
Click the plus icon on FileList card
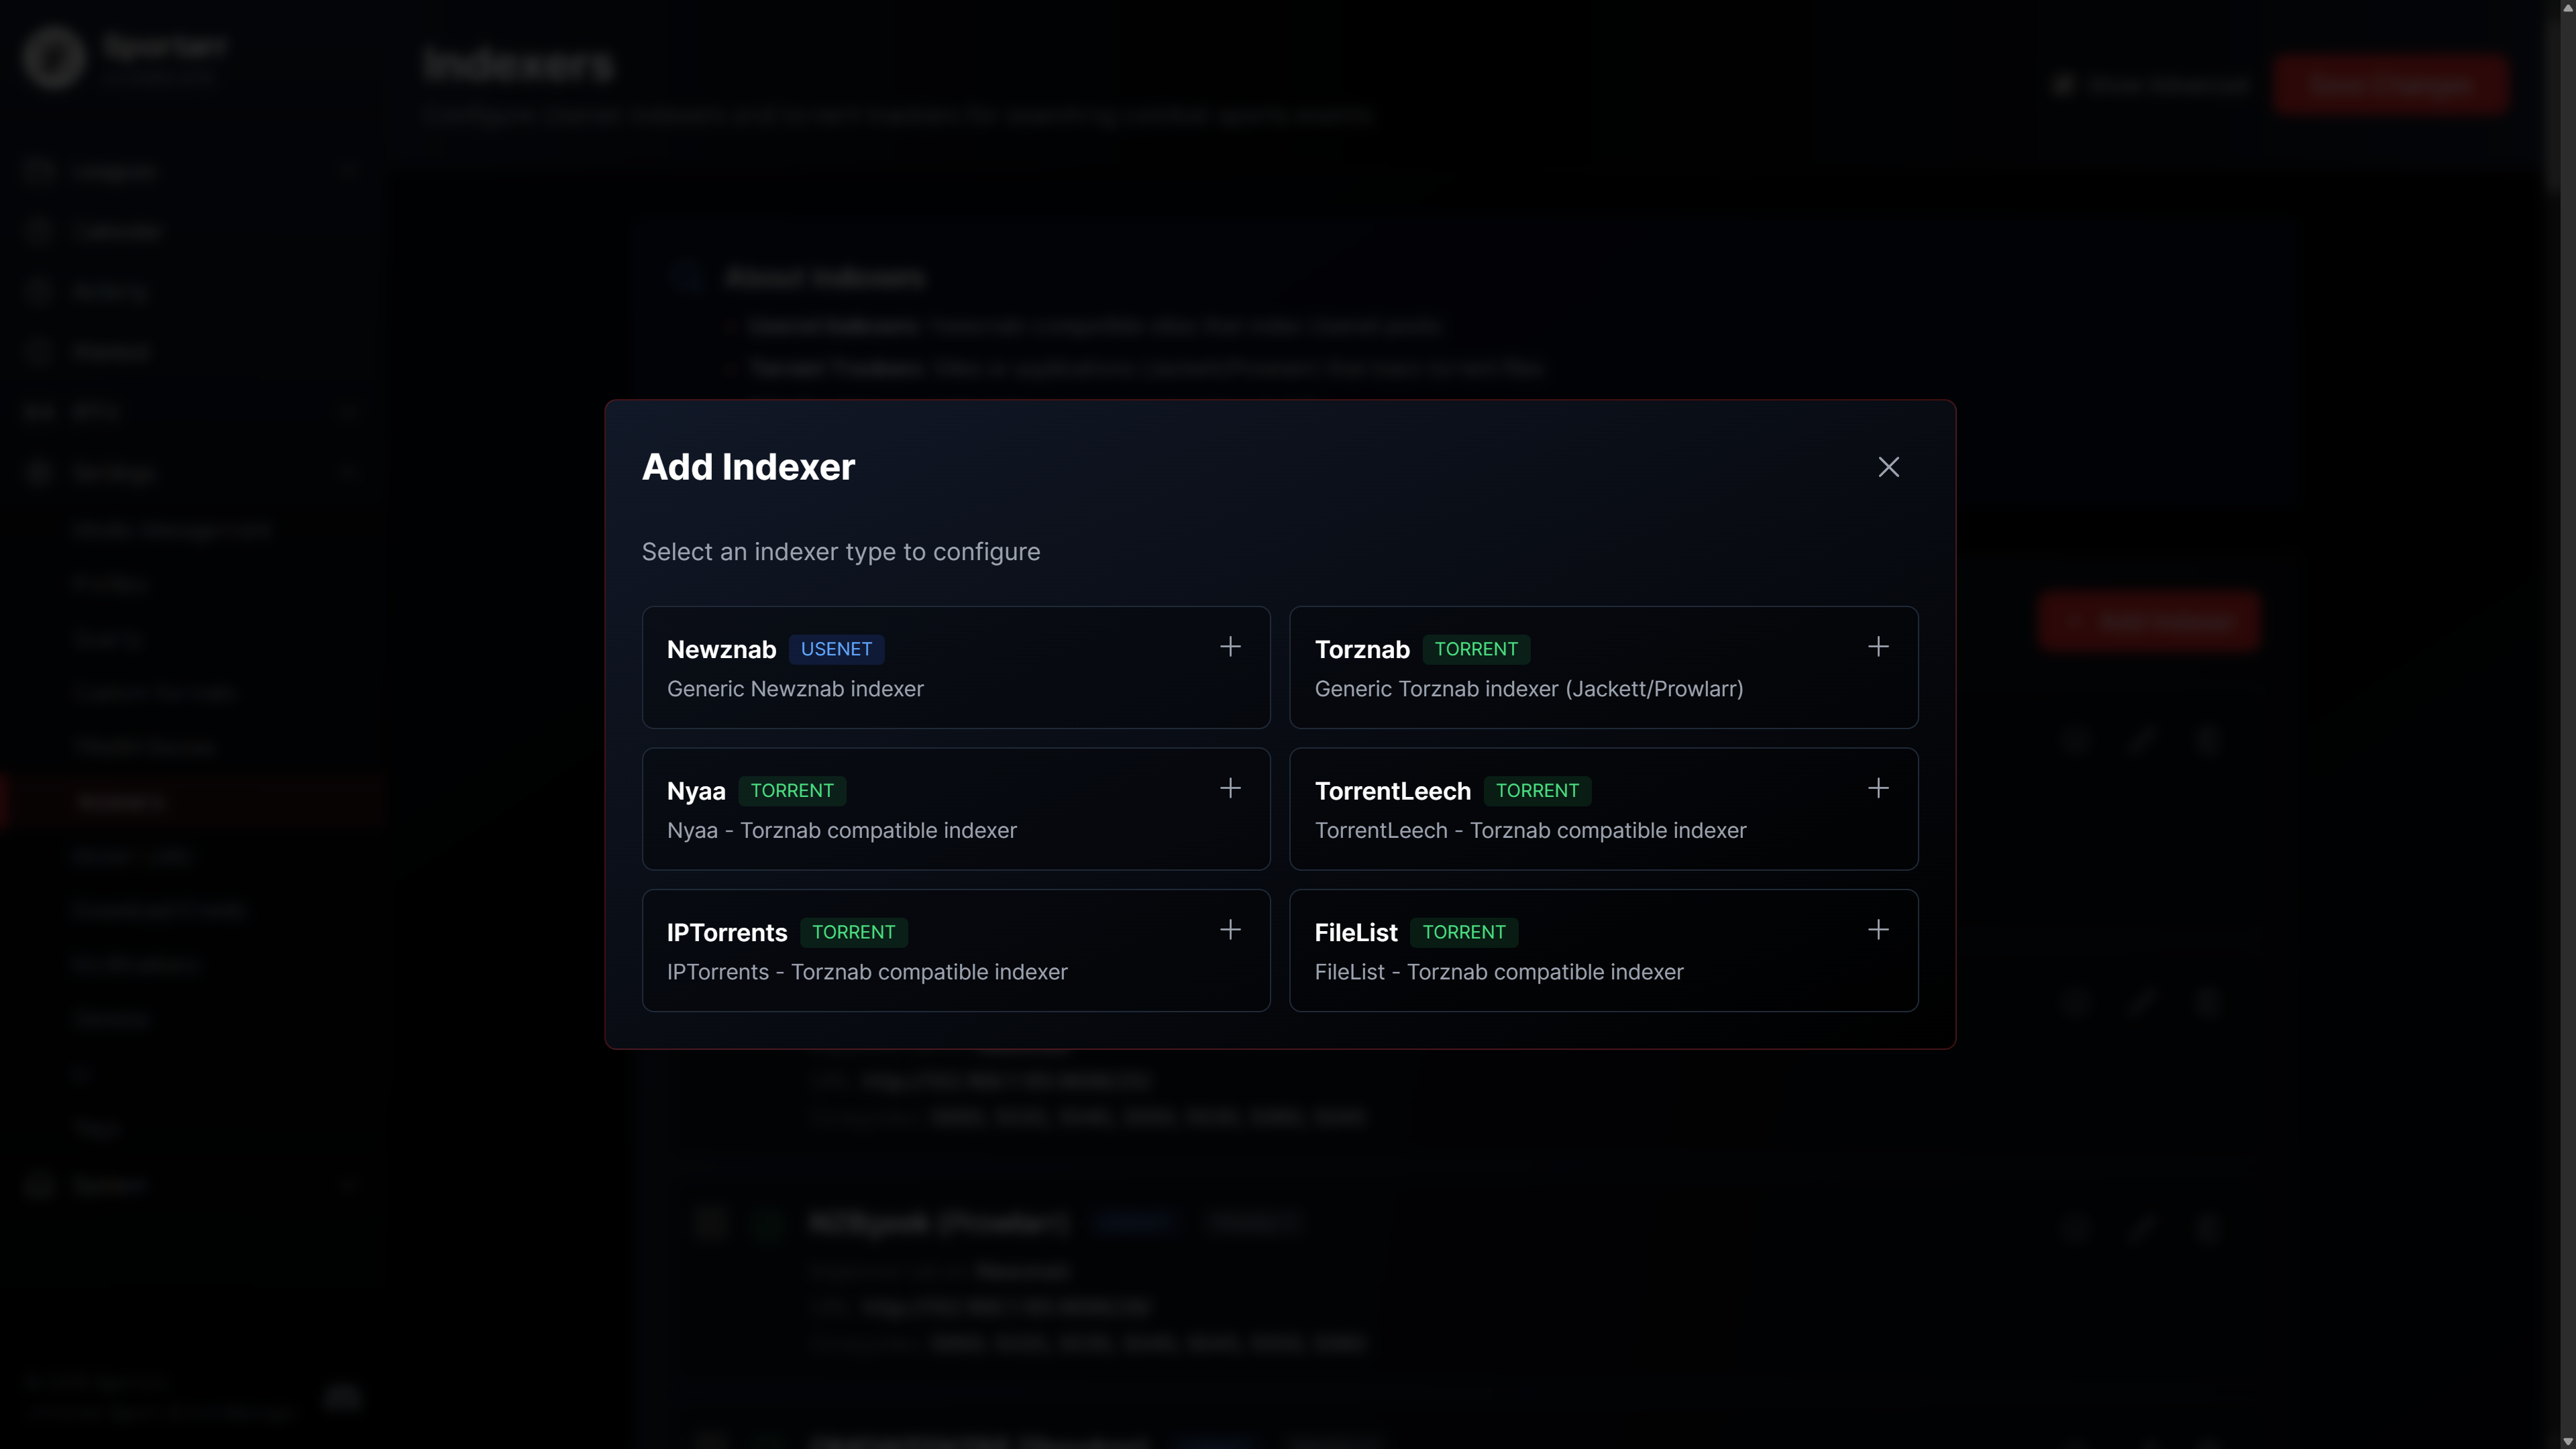(1878, 930)
